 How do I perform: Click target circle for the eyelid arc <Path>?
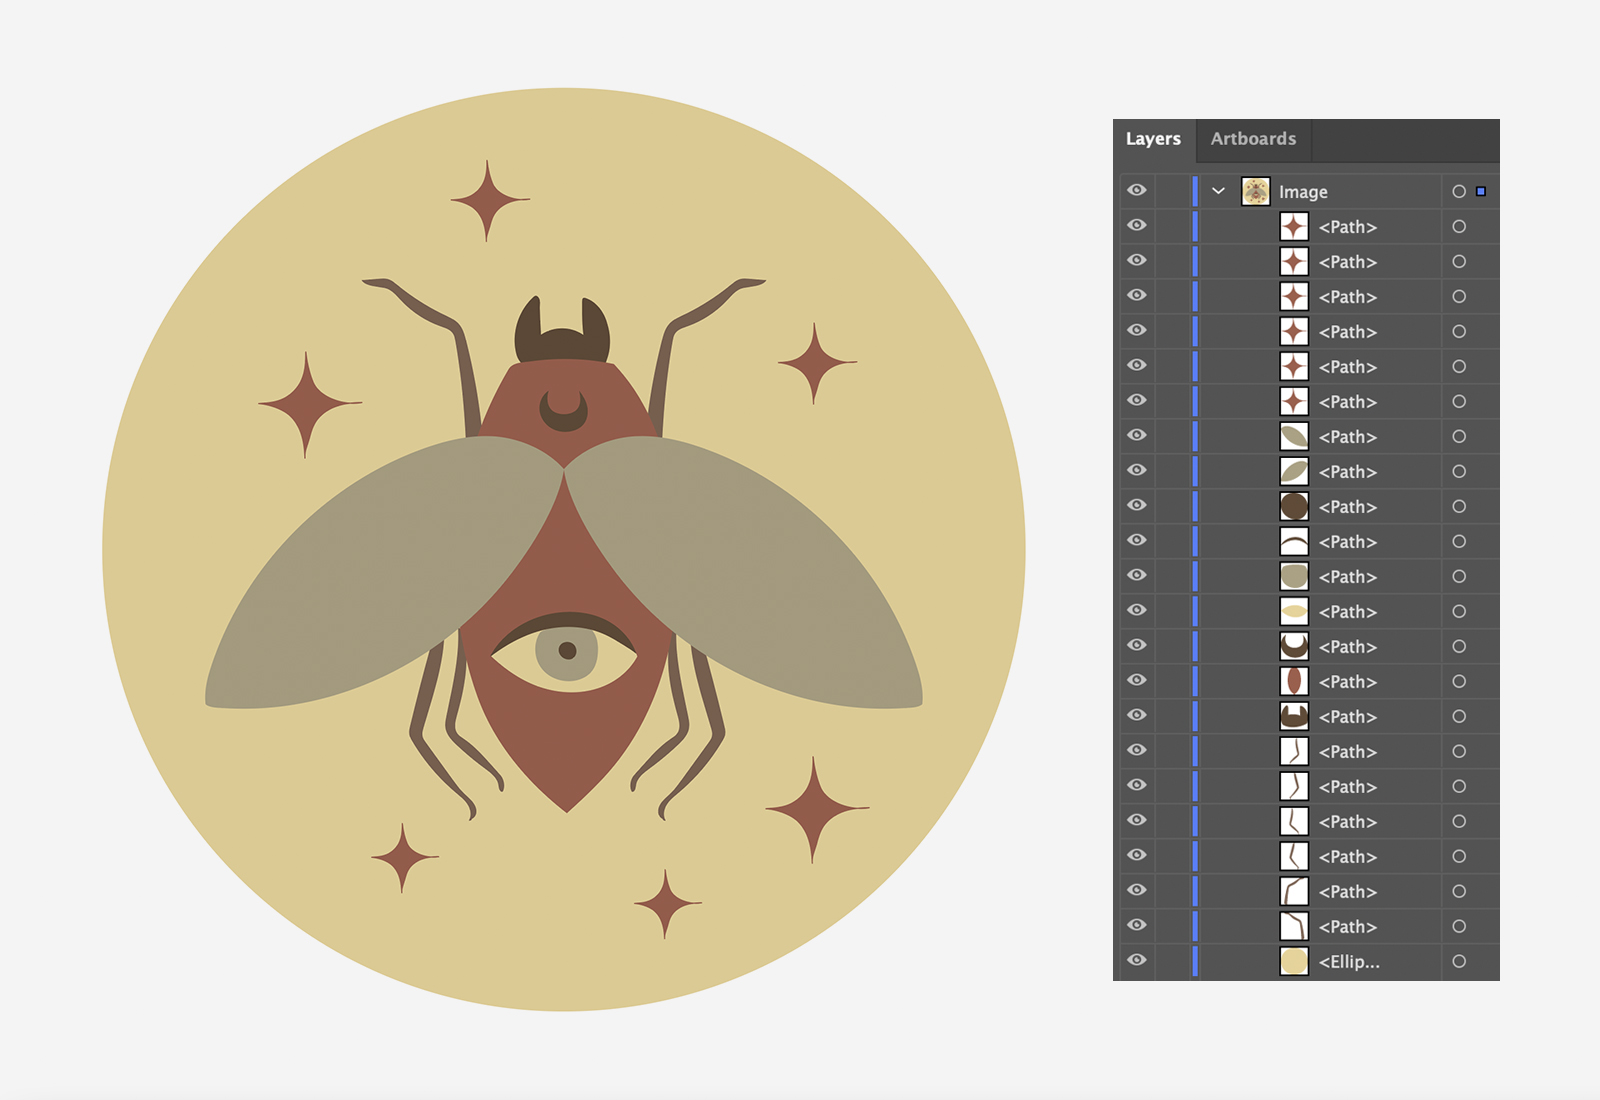point(1459,541)
